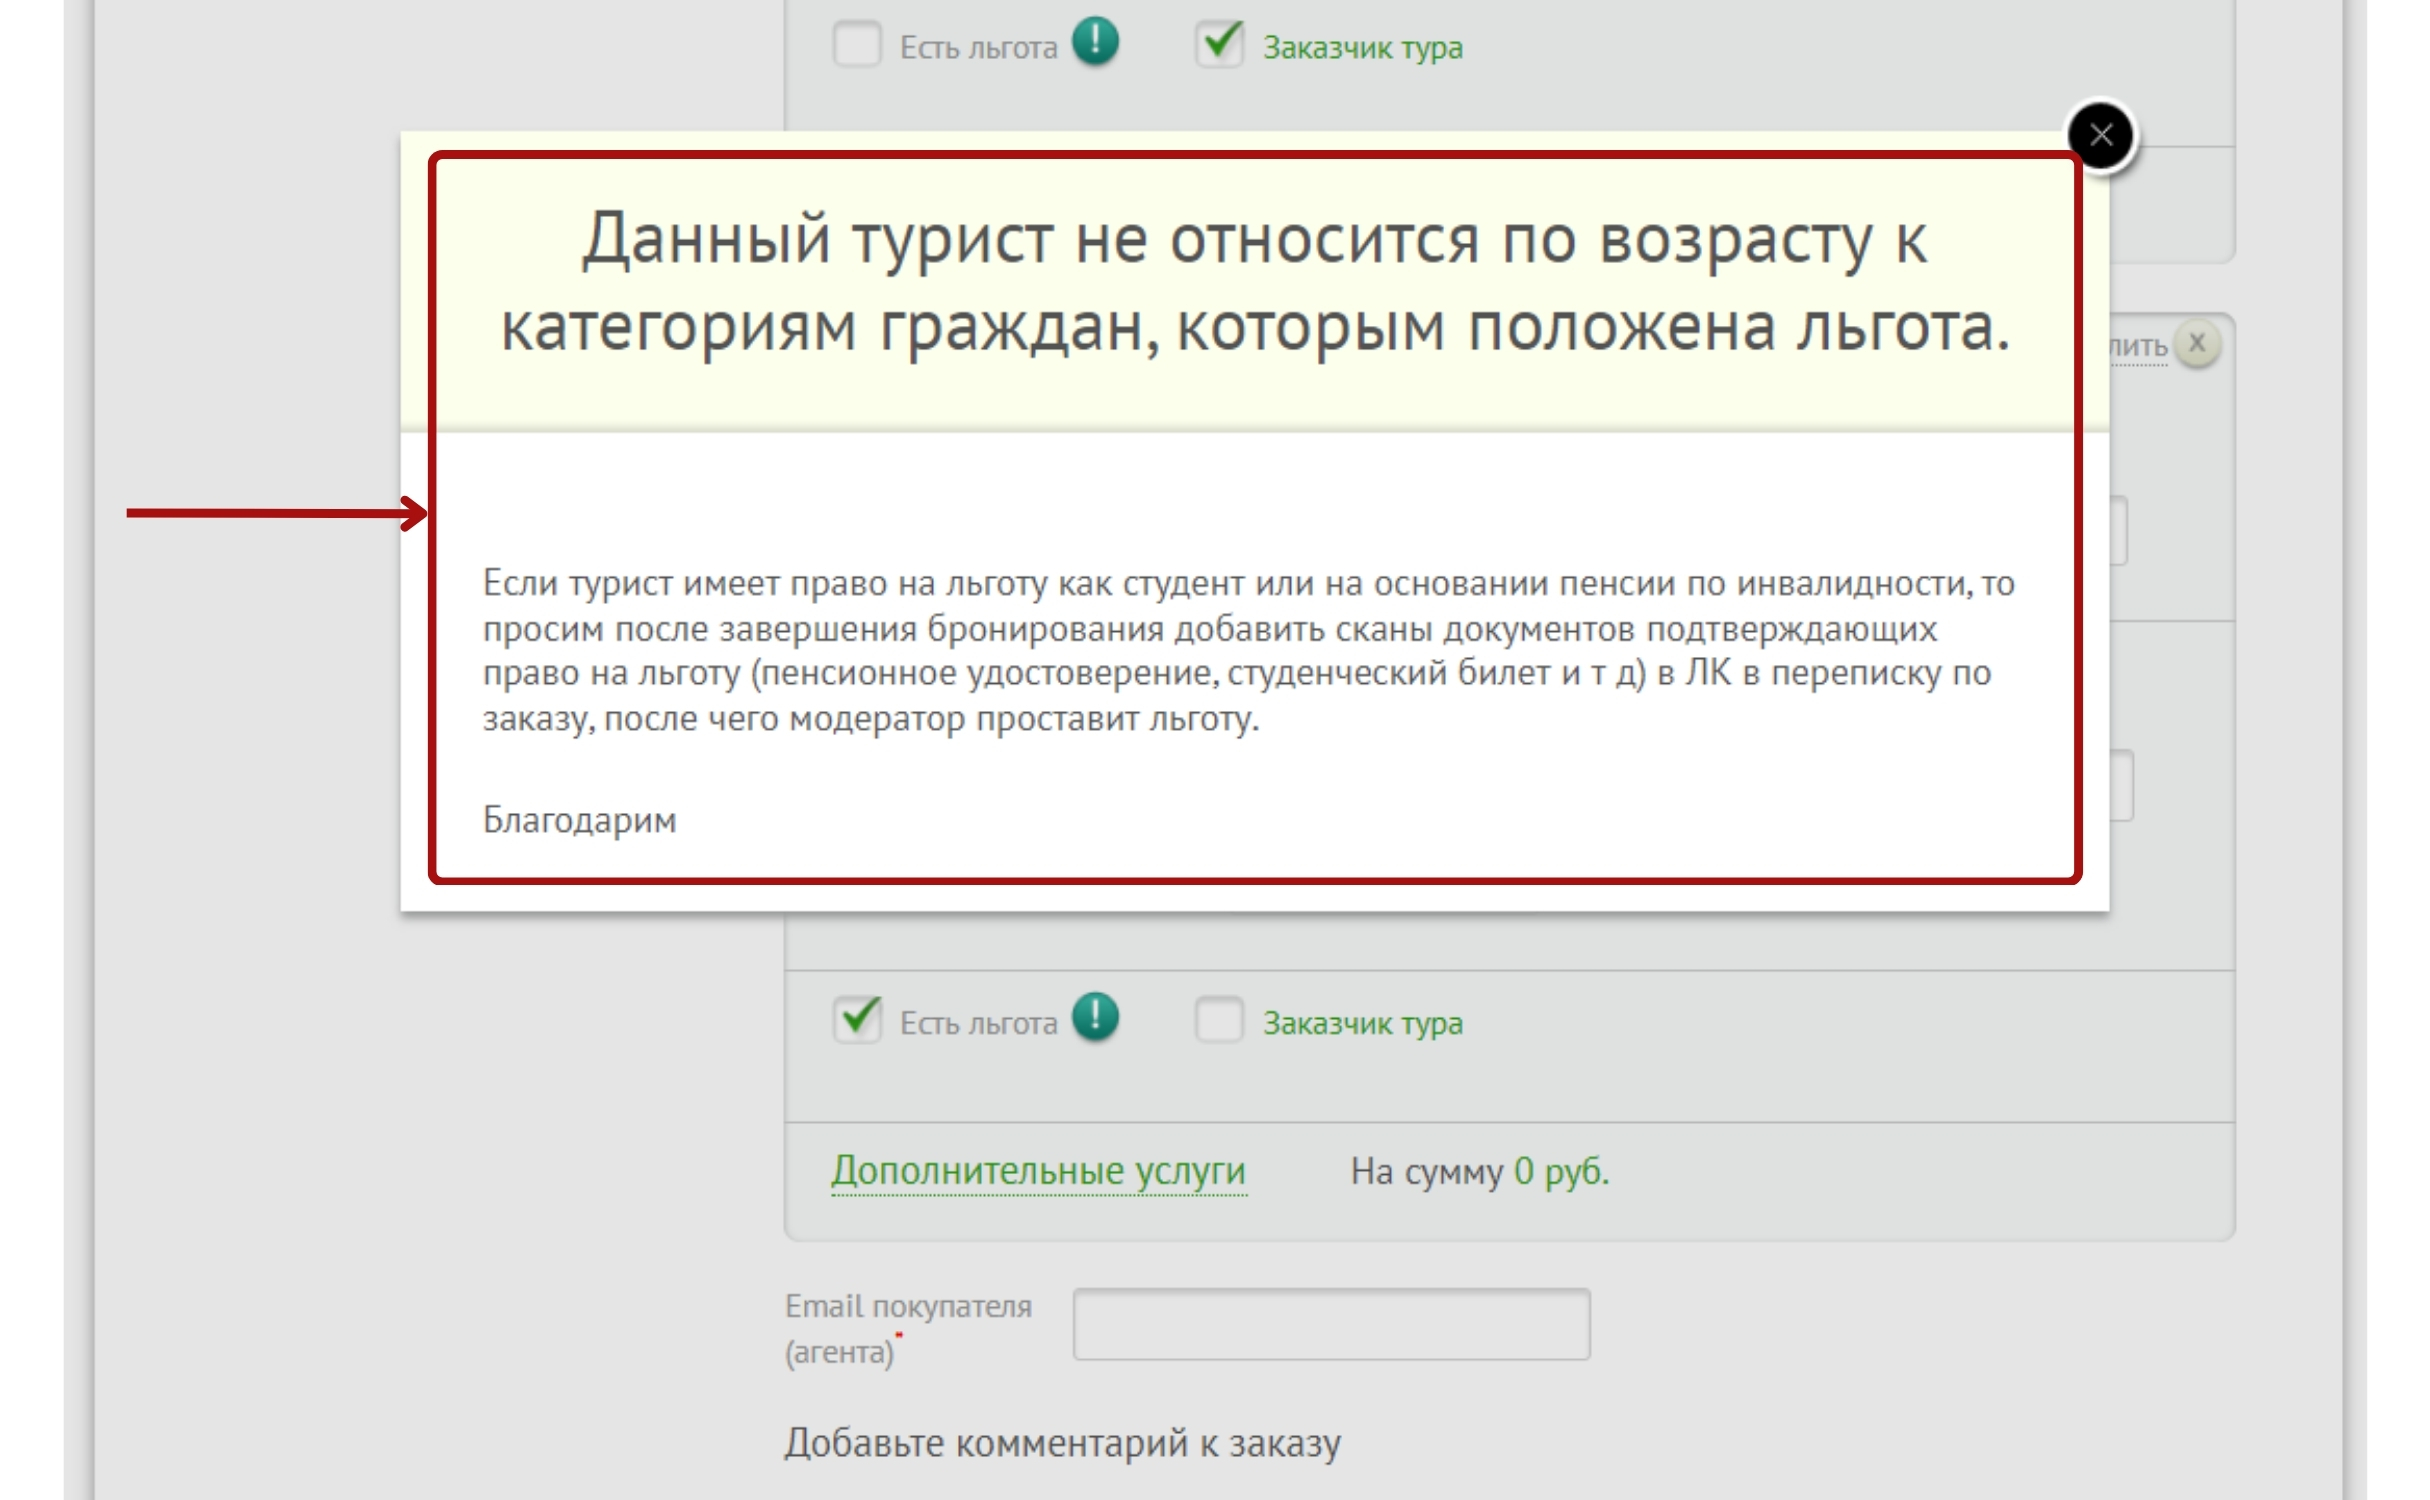Click the green 'Заказчик тура' label beside the empty checkbox

pyautogui.click(x=1362, y=1024)
